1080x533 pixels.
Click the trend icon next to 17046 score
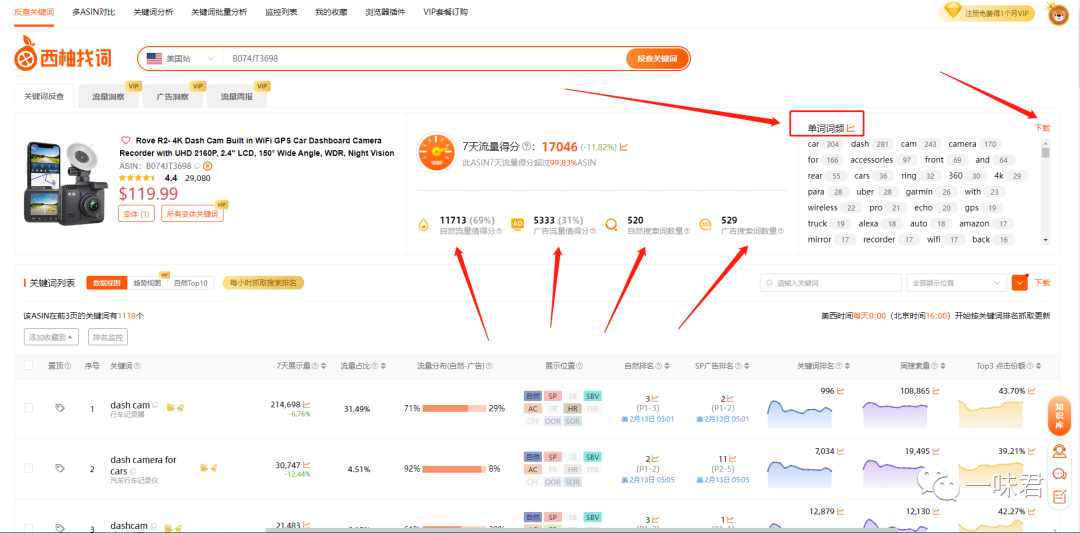click(624, 147)
